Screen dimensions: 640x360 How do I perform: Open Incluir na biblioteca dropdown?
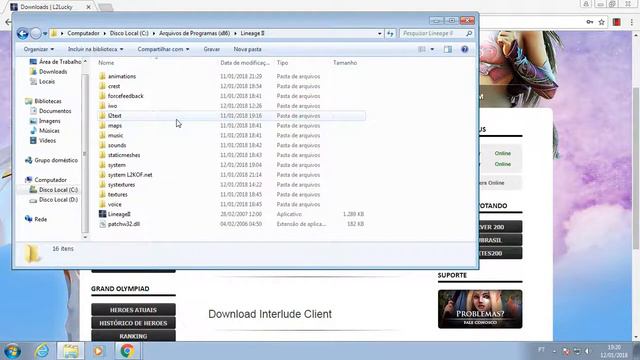(96, 49)
